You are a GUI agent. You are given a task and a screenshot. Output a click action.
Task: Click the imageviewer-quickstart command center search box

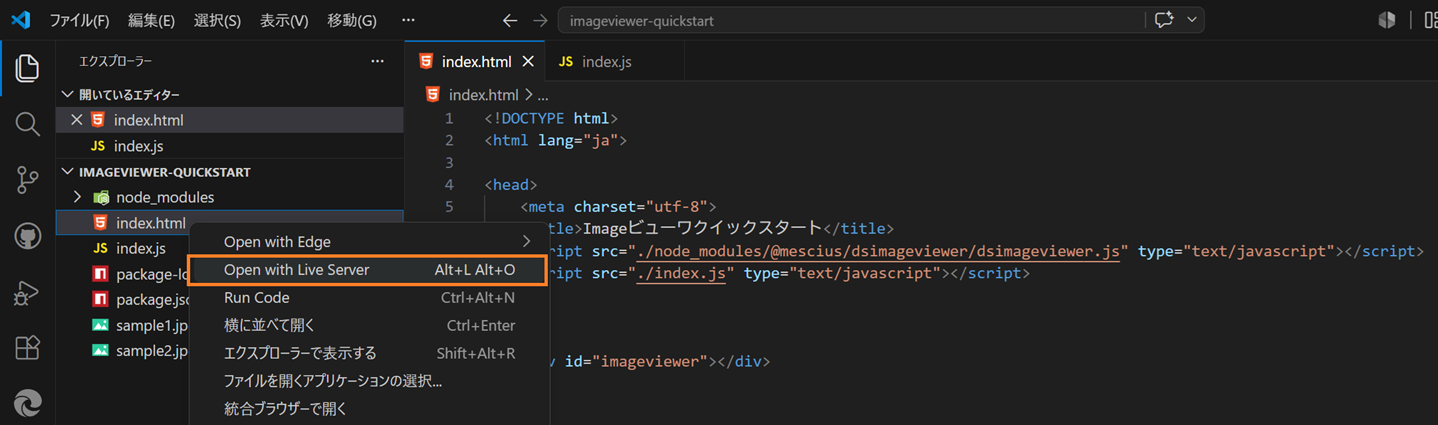(851, 21)
